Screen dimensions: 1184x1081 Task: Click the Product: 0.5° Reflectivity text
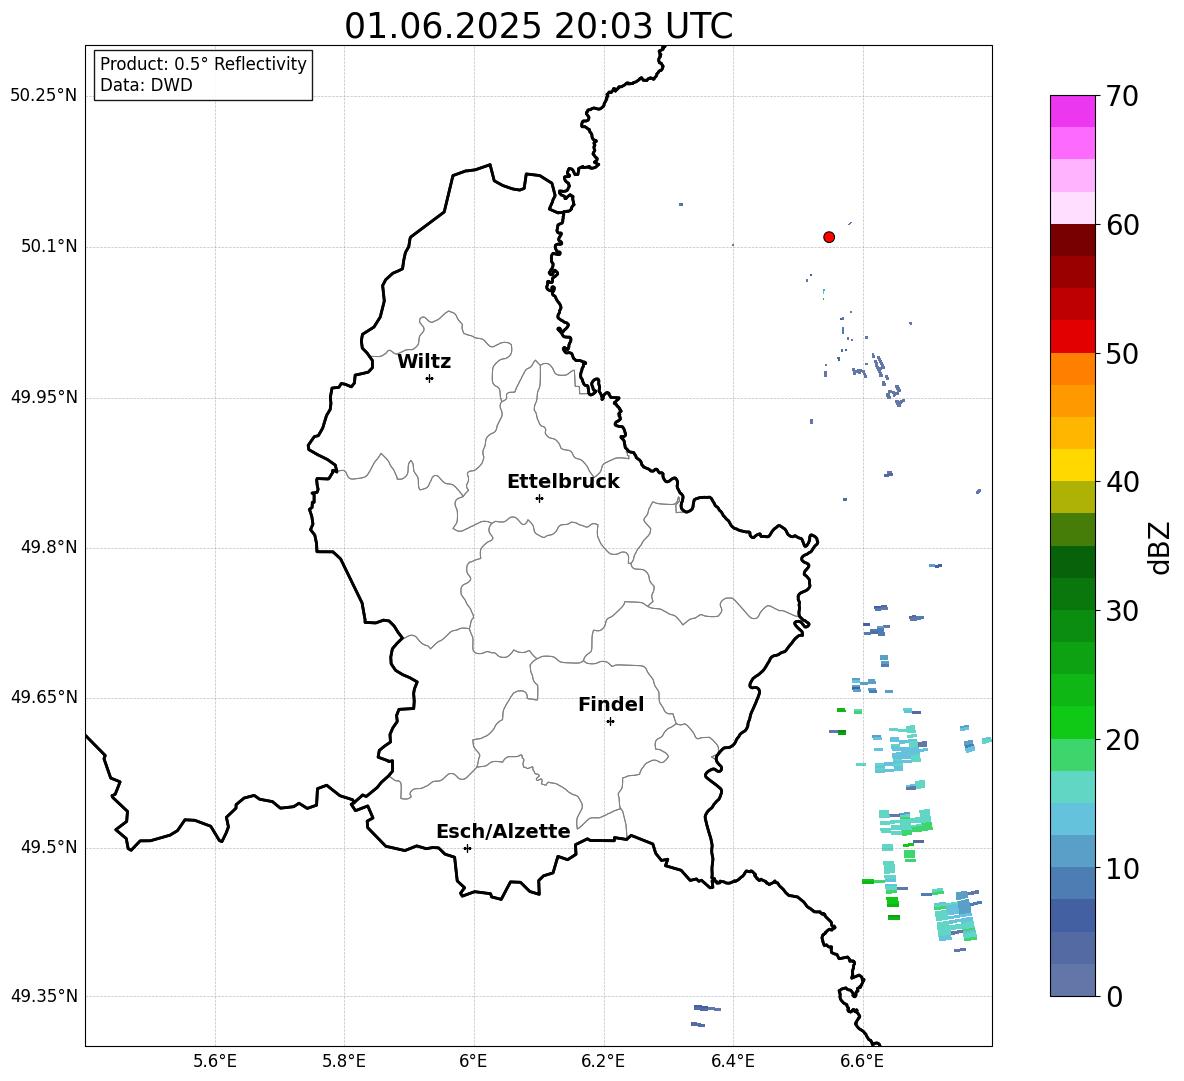pos(203,64)
